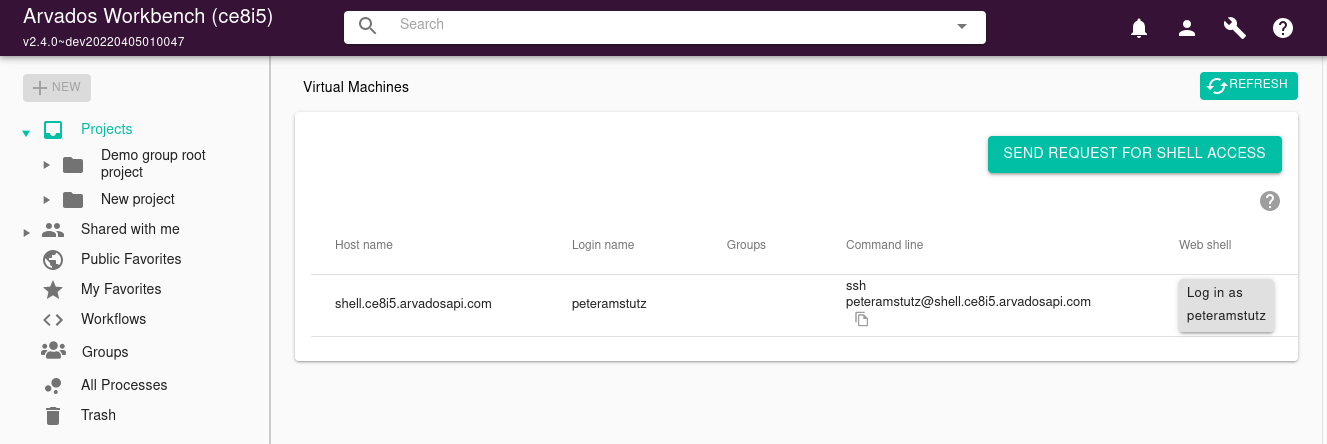This screenshot has width=1327, height=444.
Task: Open the notifications bell icon
Action: pos(1139,28)
